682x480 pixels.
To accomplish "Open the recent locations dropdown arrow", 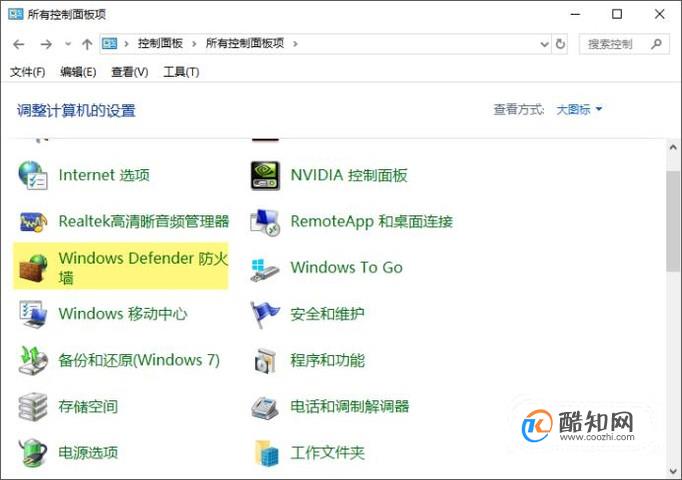I will pyautogui.click(x=67, y=44).
